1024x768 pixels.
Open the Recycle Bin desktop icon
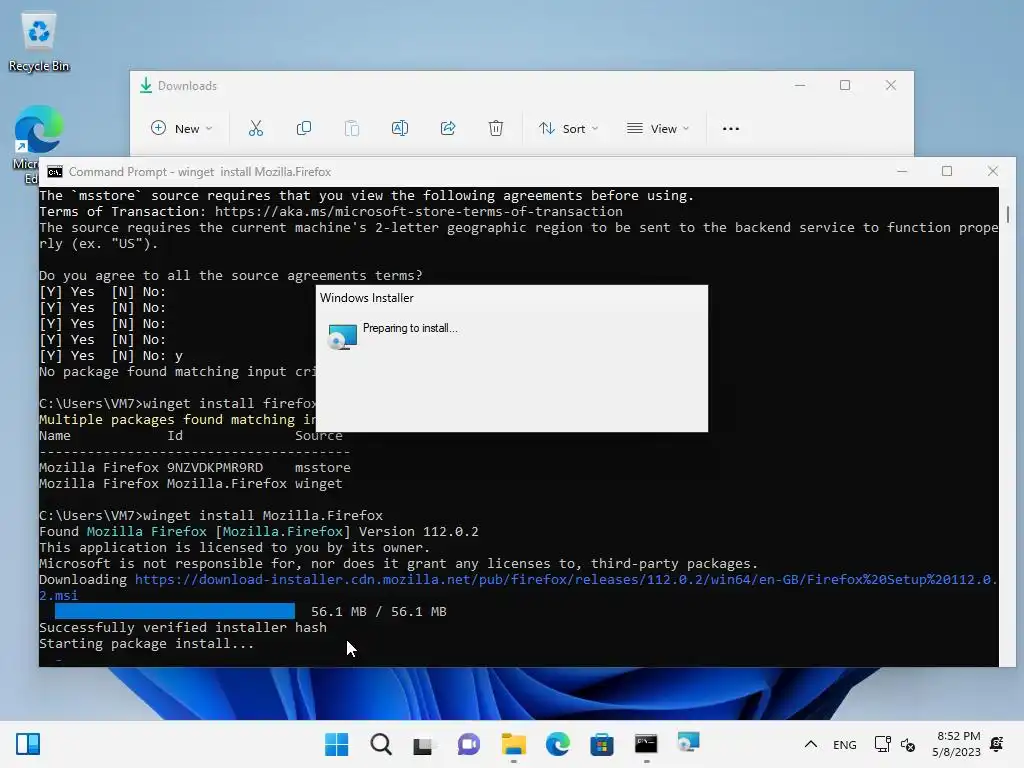[x=39, y=42]
